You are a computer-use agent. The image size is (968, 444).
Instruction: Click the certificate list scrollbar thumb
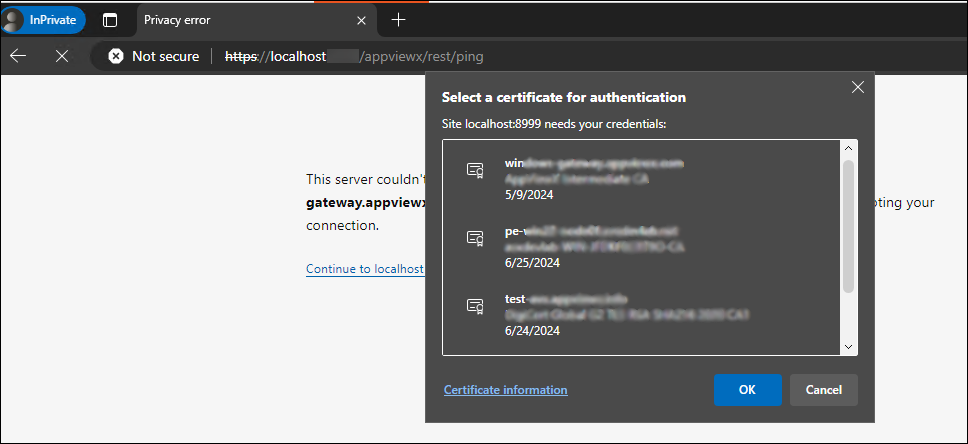coord(848,226)
